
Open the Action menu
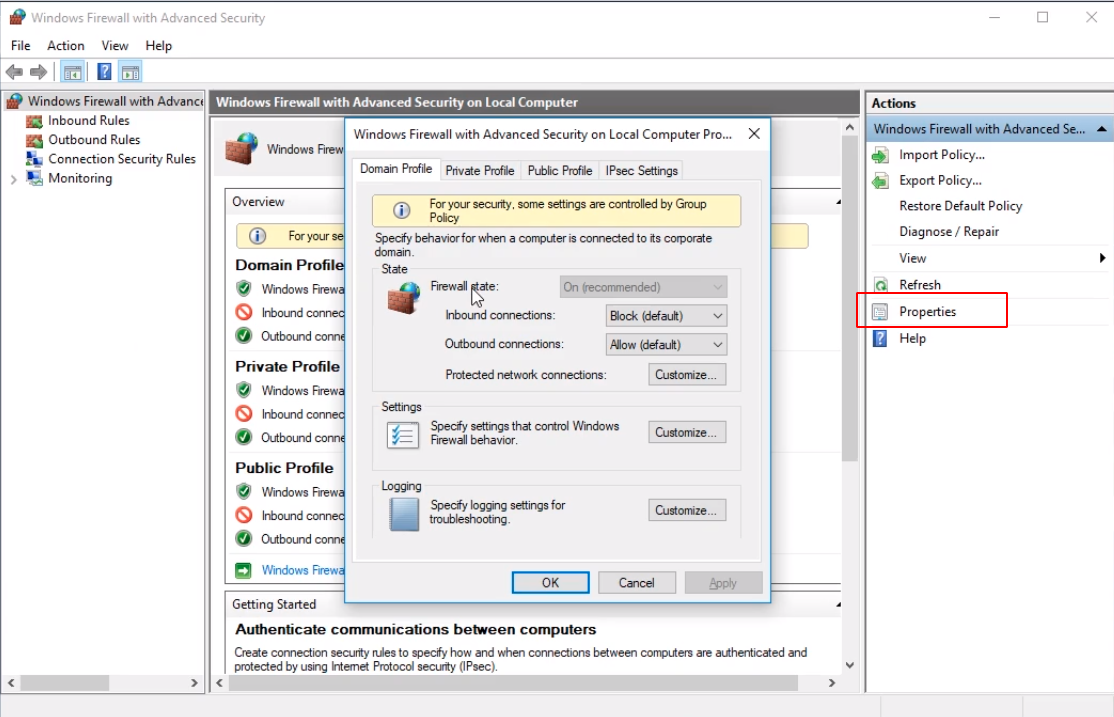65,45
